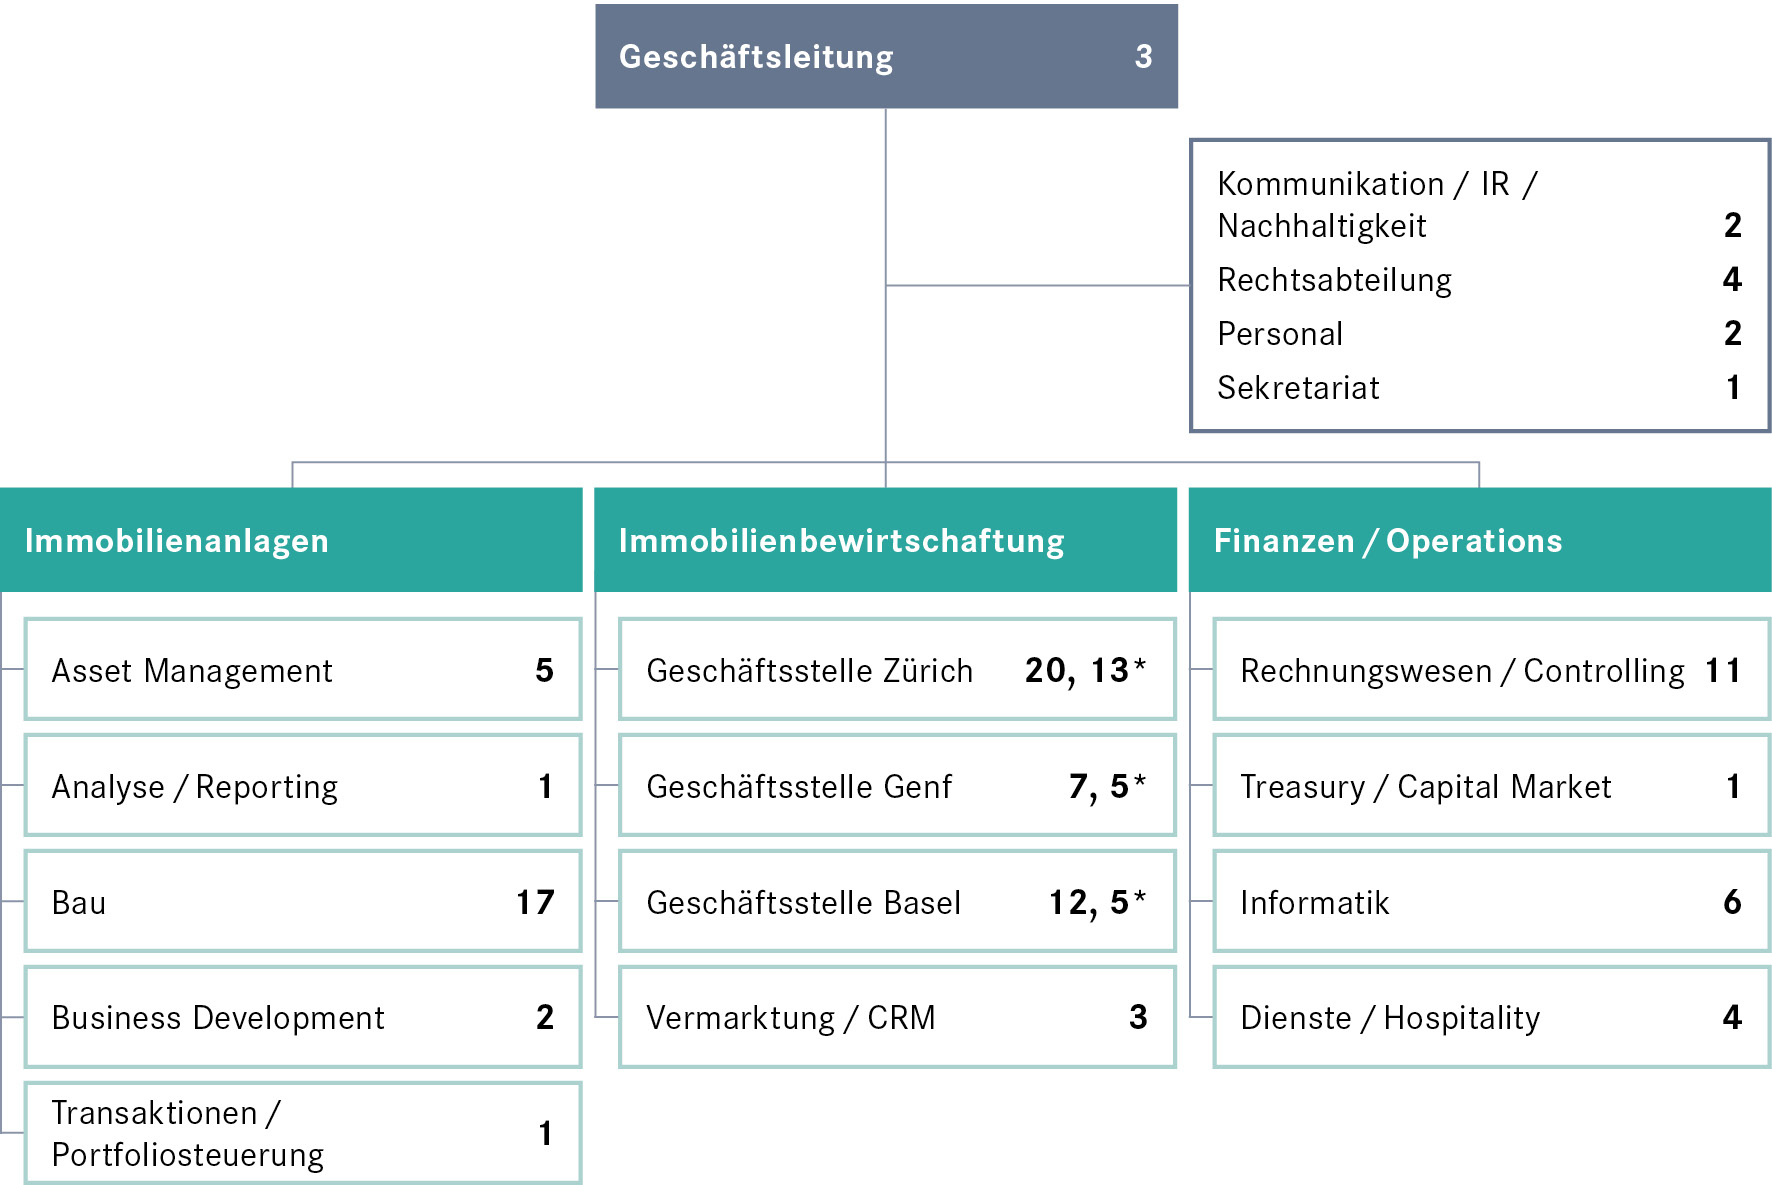
Task: Click the Rechtsabteilung entry
Action: pyautogui.click(x=1334, y=280)
